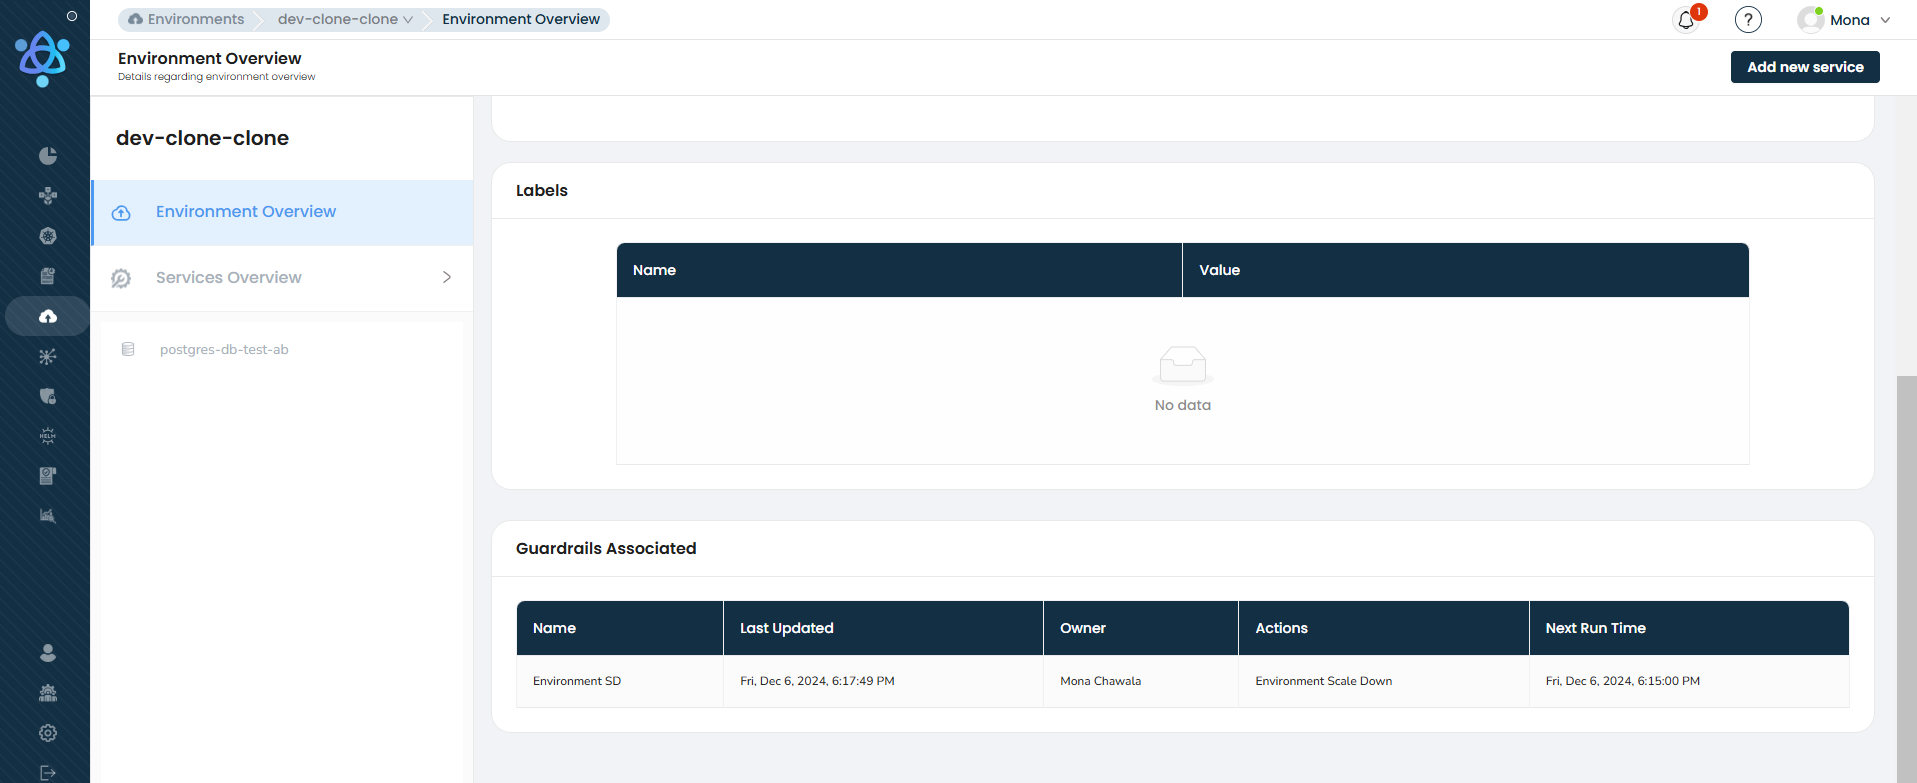Click the Fri, Dec 6, 2024, 6:15:00 PM cell
Image resolution: width=1917 pixels, height=783 pixels.
1689,681
